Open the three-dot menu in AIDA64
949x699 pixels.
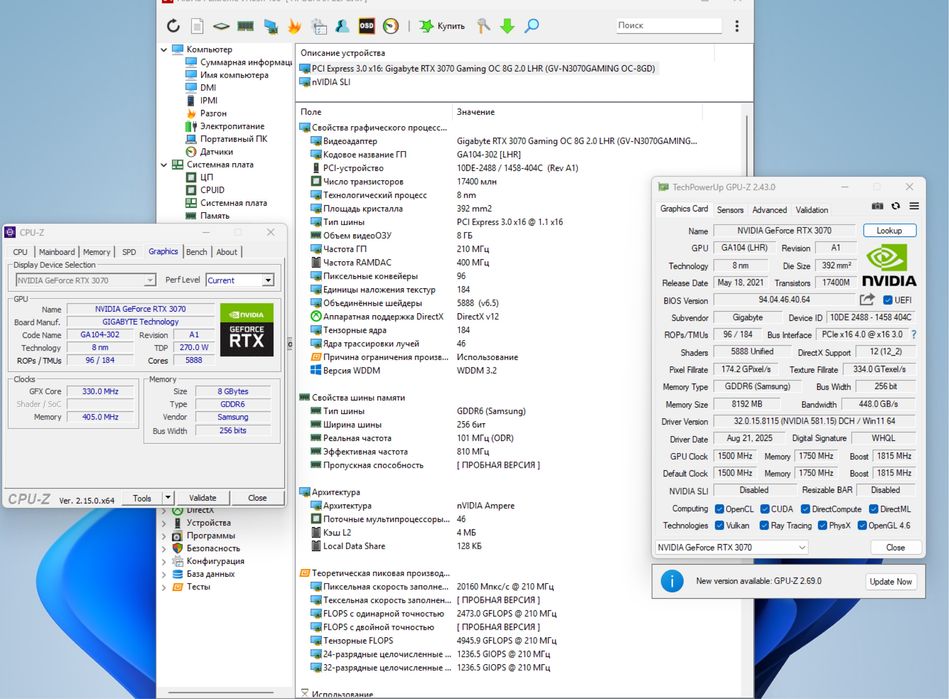(737, 26)
